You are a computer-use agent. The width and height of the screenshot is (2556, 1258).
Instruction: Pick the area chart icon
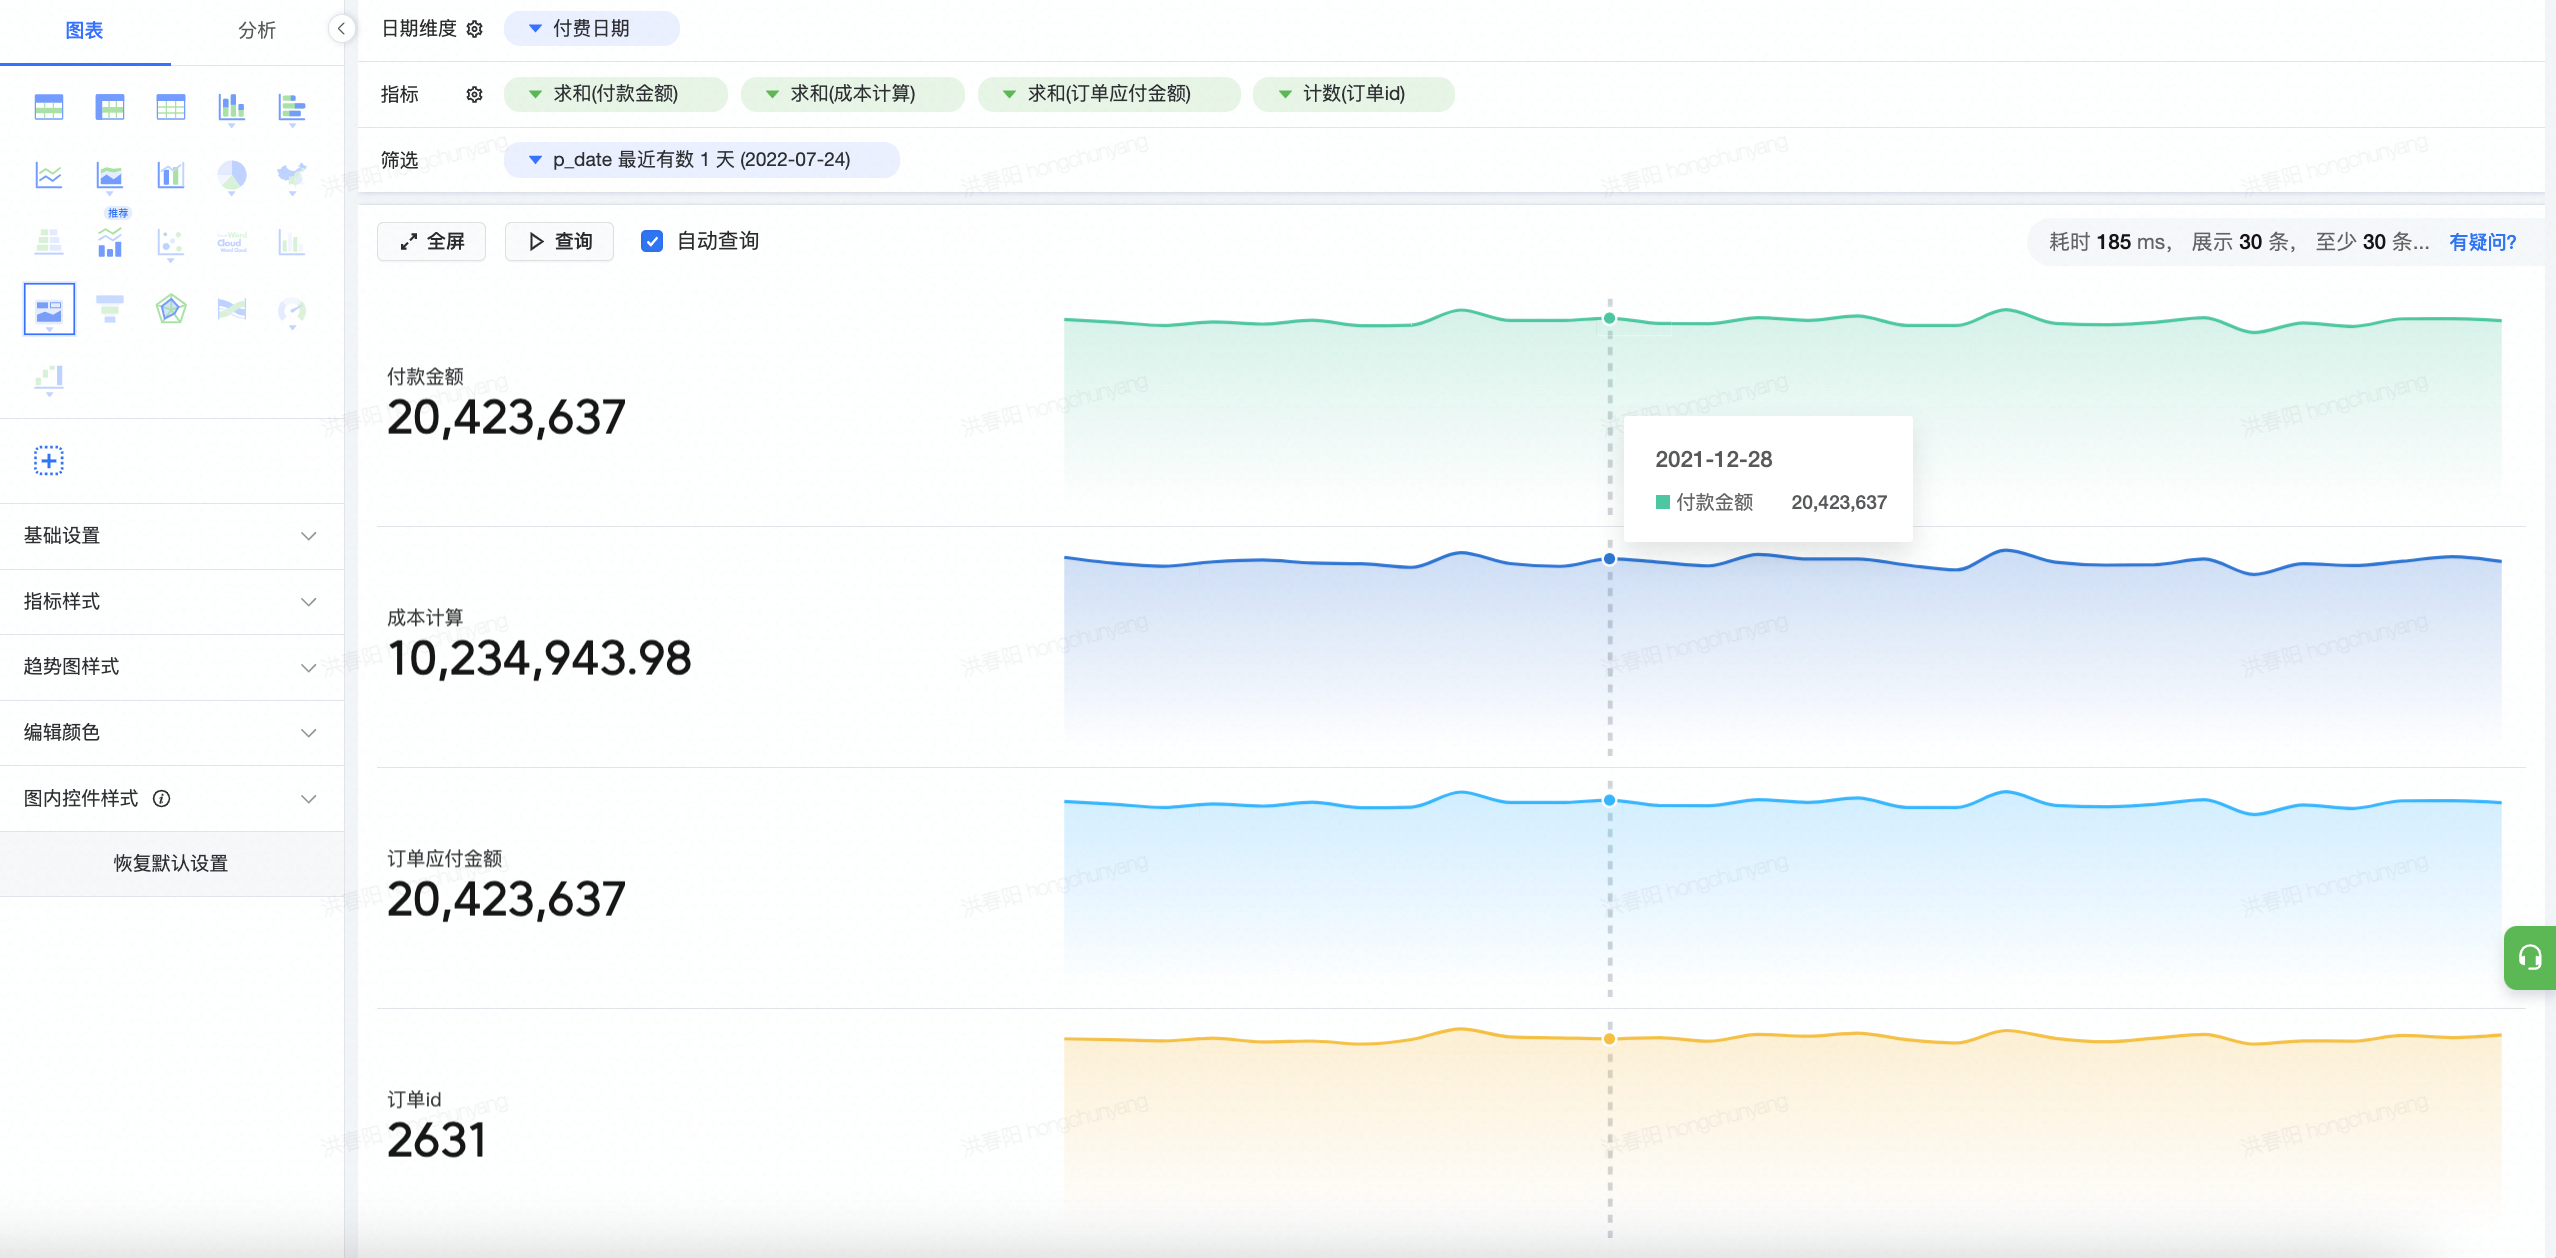pos(110,177)
